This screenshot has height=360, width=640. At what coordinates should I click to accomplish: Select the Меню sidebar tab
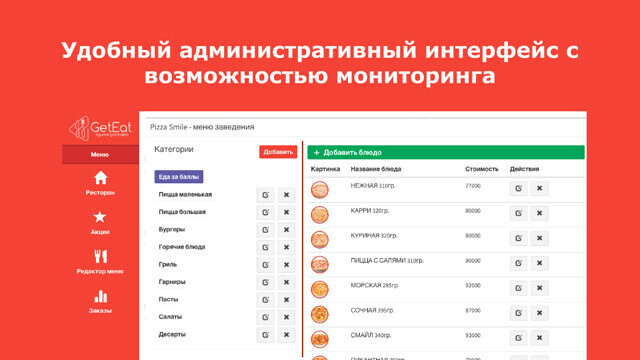[x=100, y=154]
